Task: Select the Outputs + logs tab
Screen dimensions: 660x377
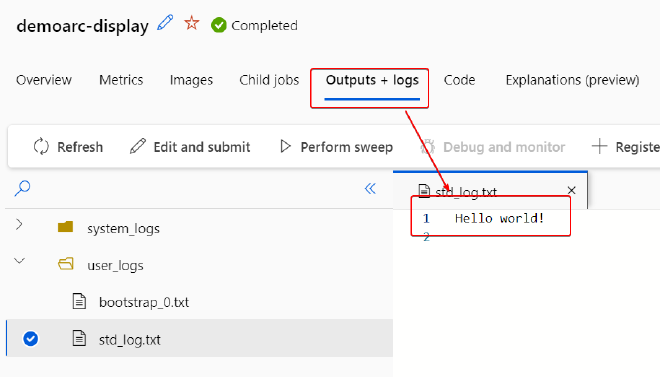Action: pos(372,80)
